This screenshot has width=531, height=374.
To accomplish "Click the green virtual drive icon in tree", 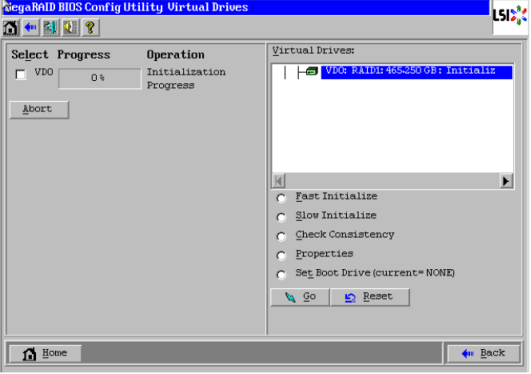I will [312, 71].
